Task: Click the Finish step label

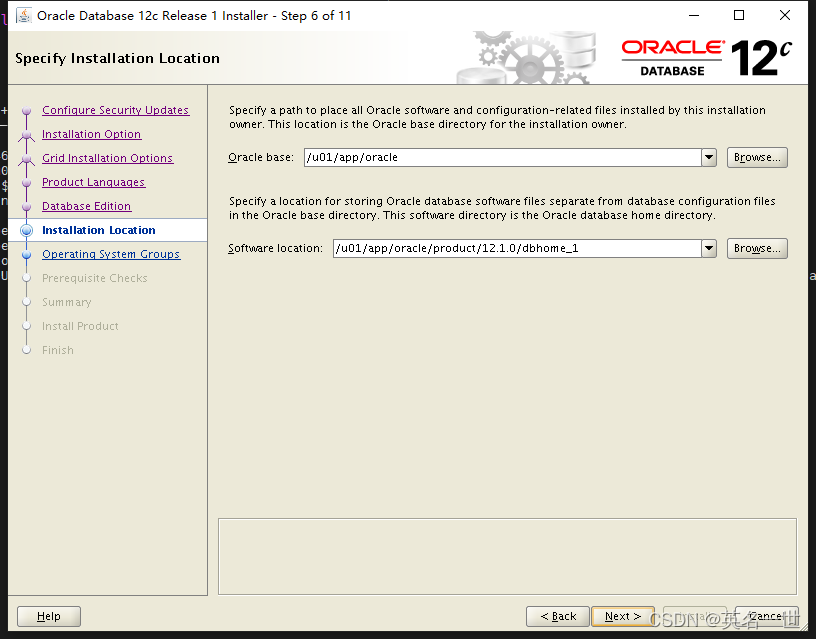Action: tap(58, 350)
